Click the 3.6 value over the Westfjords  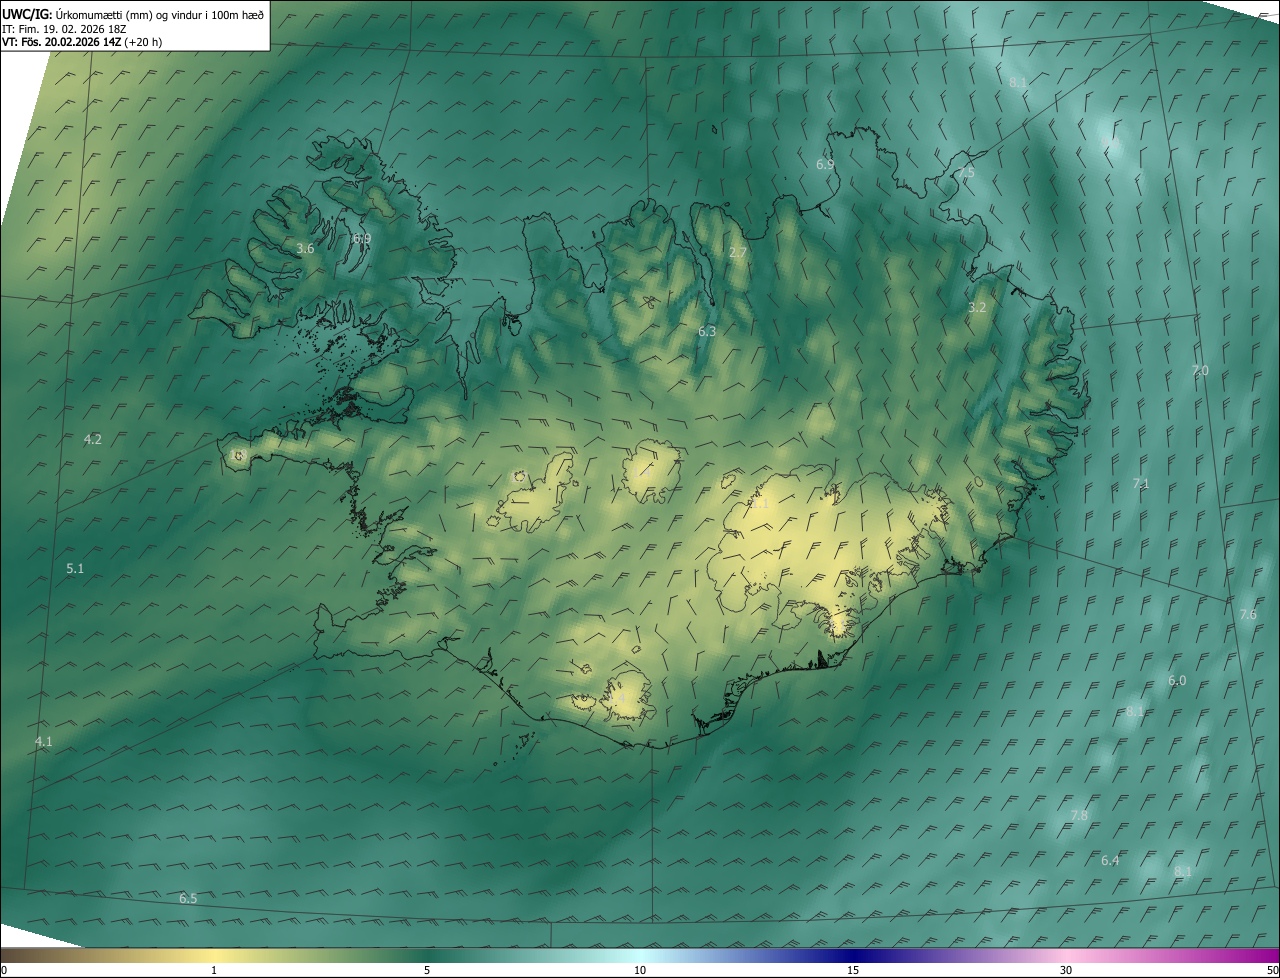[x=305, y=248]
